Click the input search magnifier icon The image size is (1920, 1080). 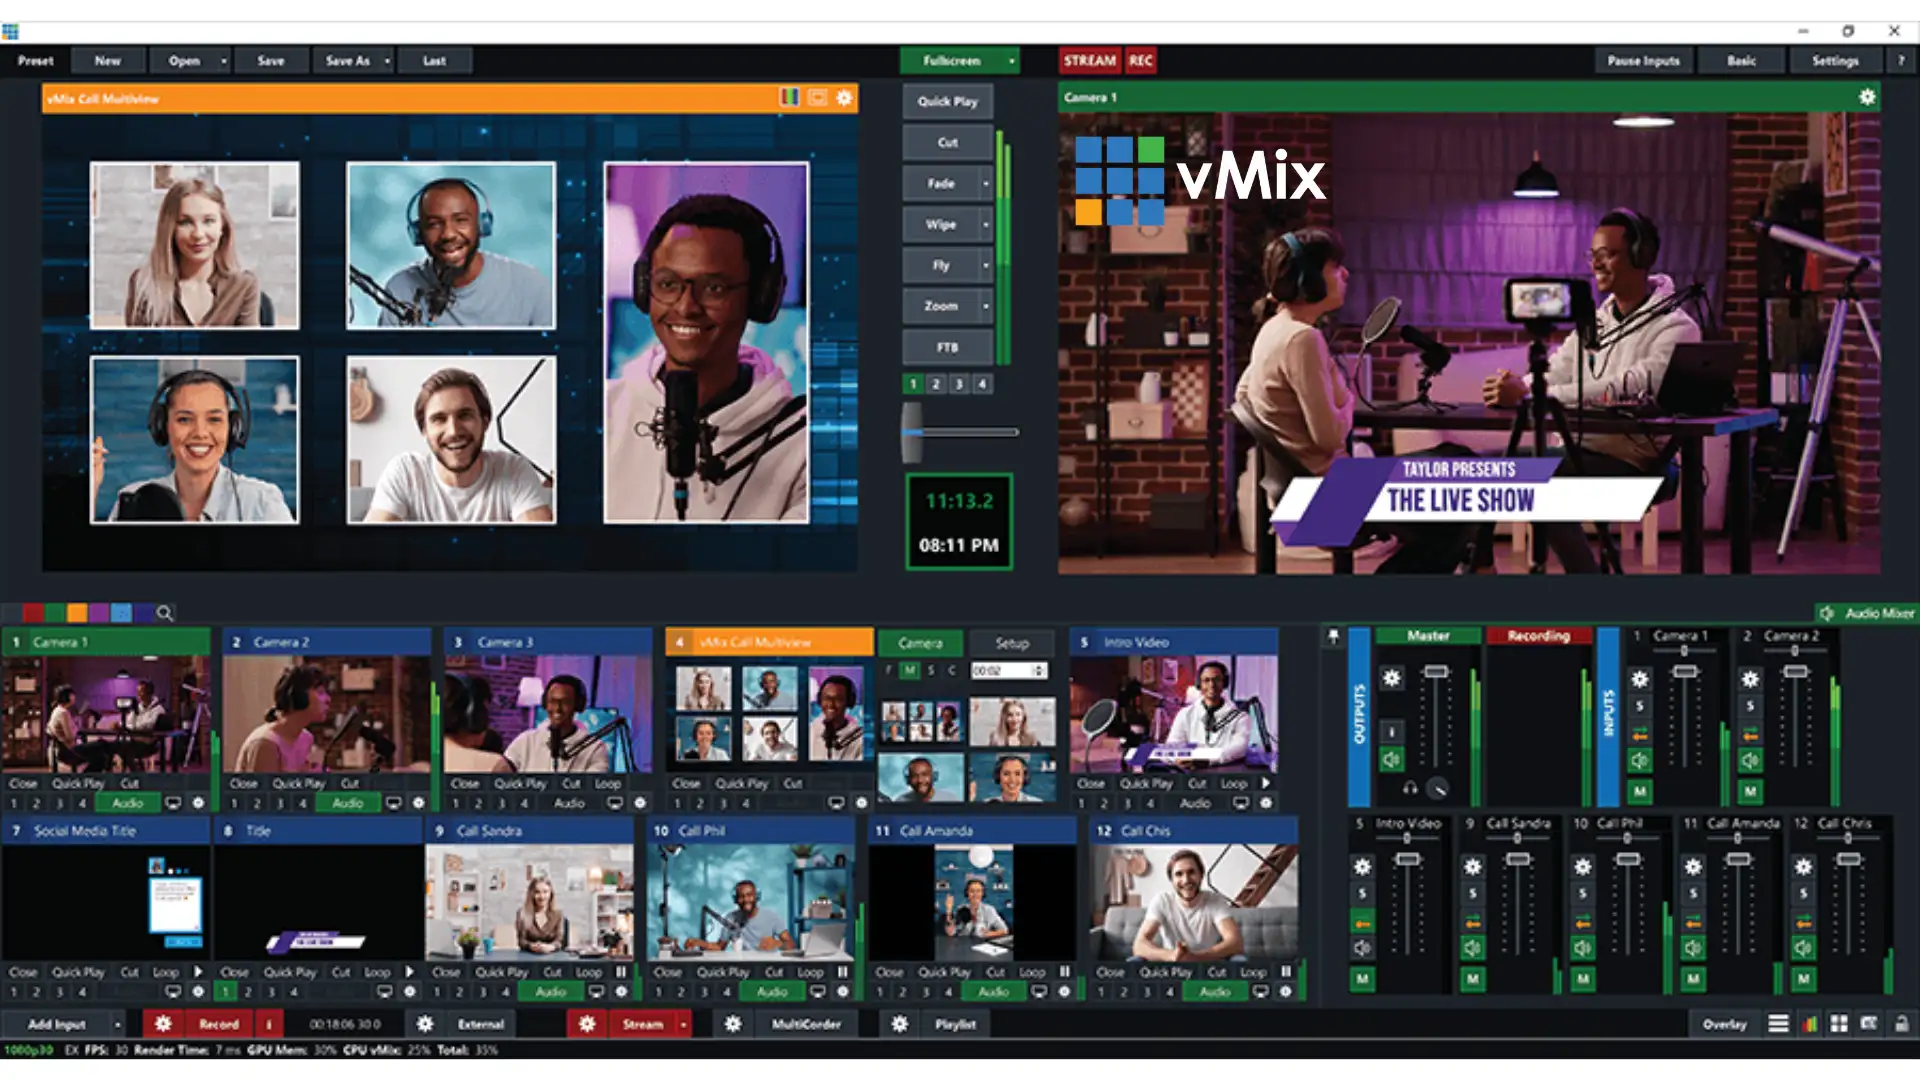pyautogui.click(x=165, y=613)
